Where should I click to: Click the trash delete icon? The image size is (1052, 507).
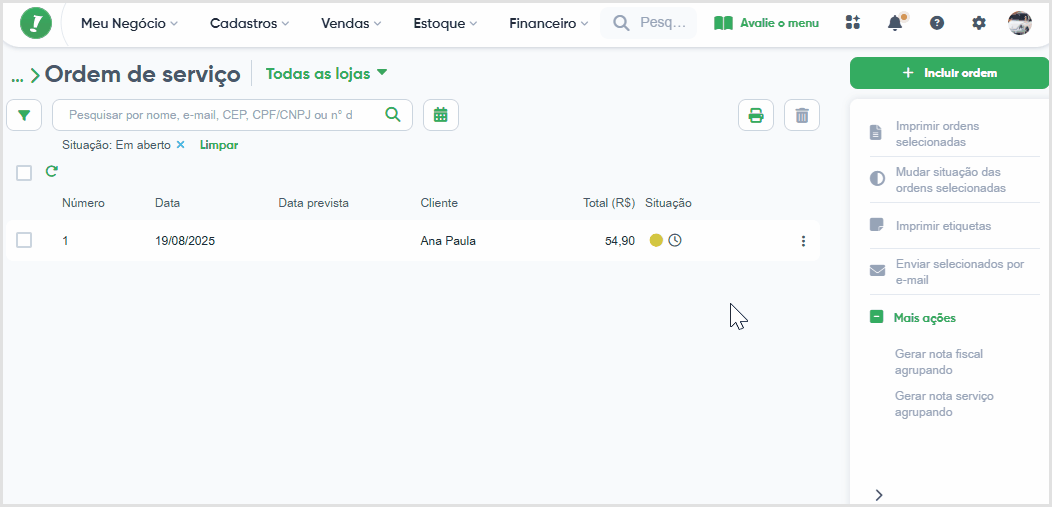802,115
